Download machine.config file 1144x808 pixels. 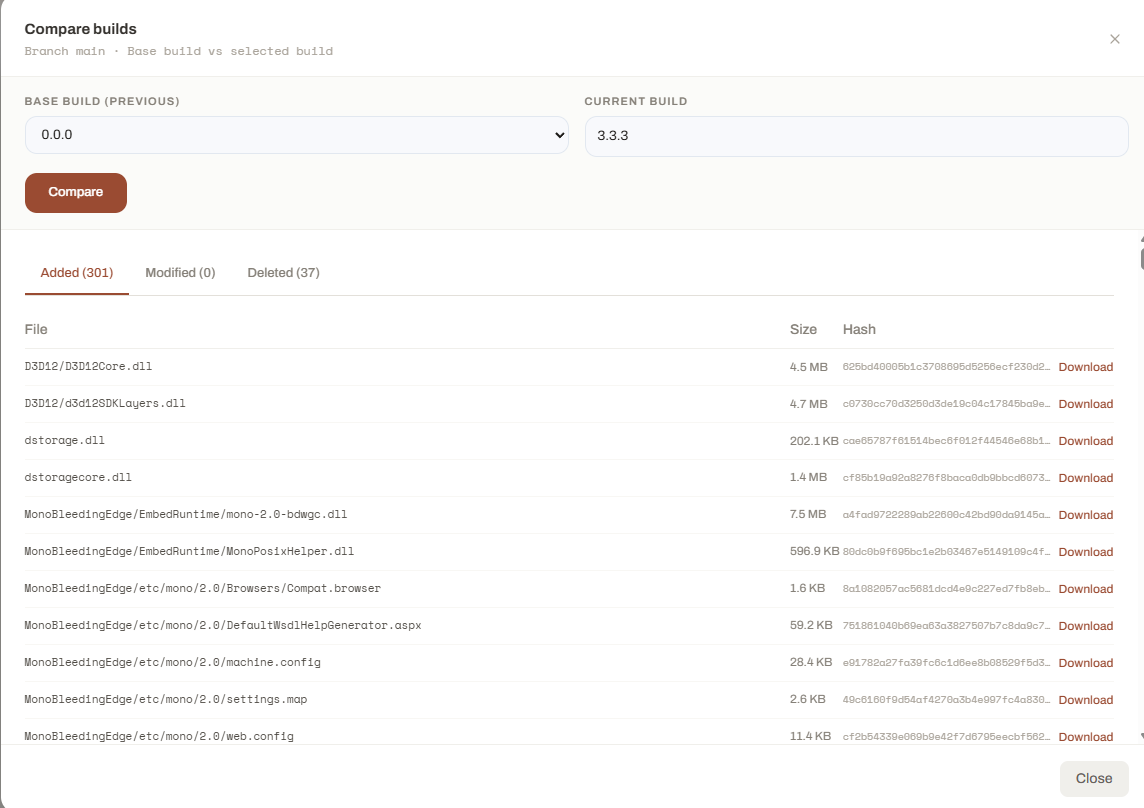pyautogui.click(x=1086, y=663)
